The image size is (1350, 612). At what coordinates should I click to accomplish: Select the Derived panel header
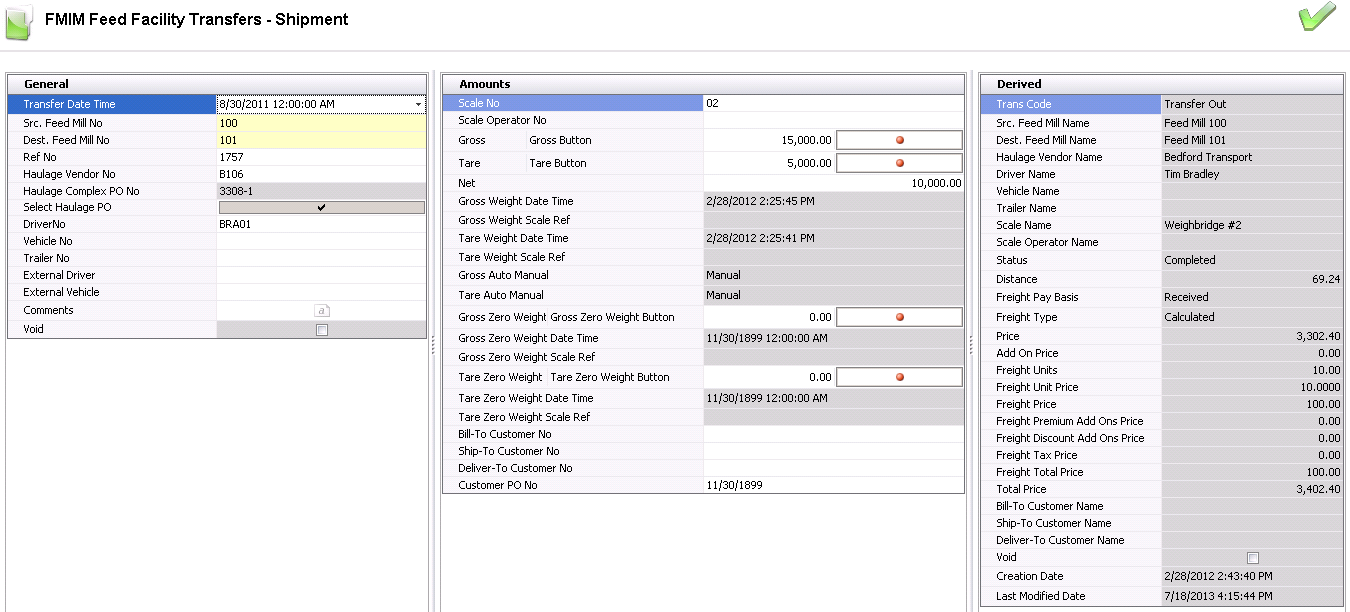point(1161,84)
